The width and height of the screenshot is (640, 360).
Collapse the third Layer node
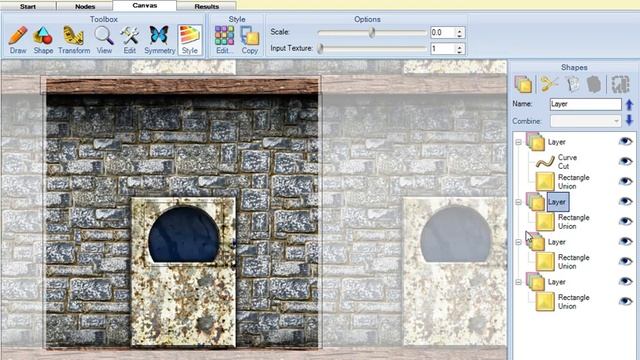(x=518, y=242)
